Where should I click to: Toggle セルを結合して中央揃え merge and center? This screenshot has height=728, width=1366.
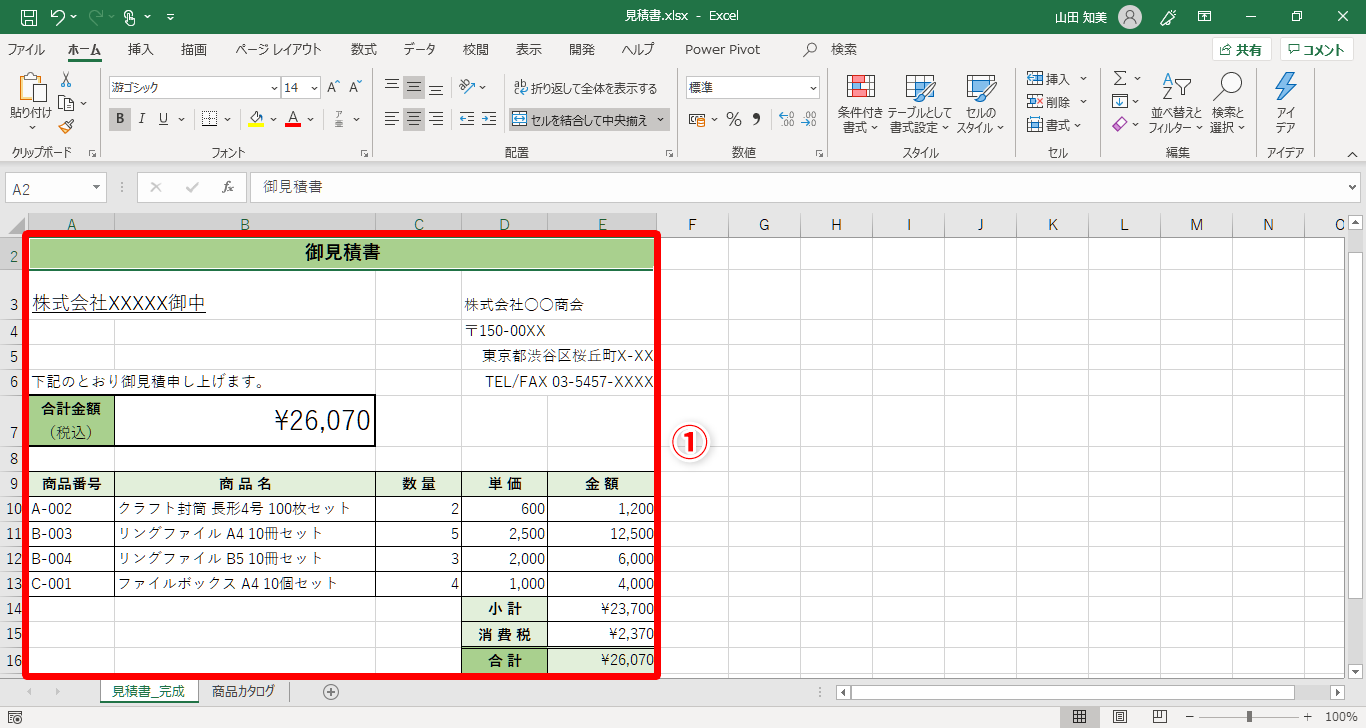(580, 120)
